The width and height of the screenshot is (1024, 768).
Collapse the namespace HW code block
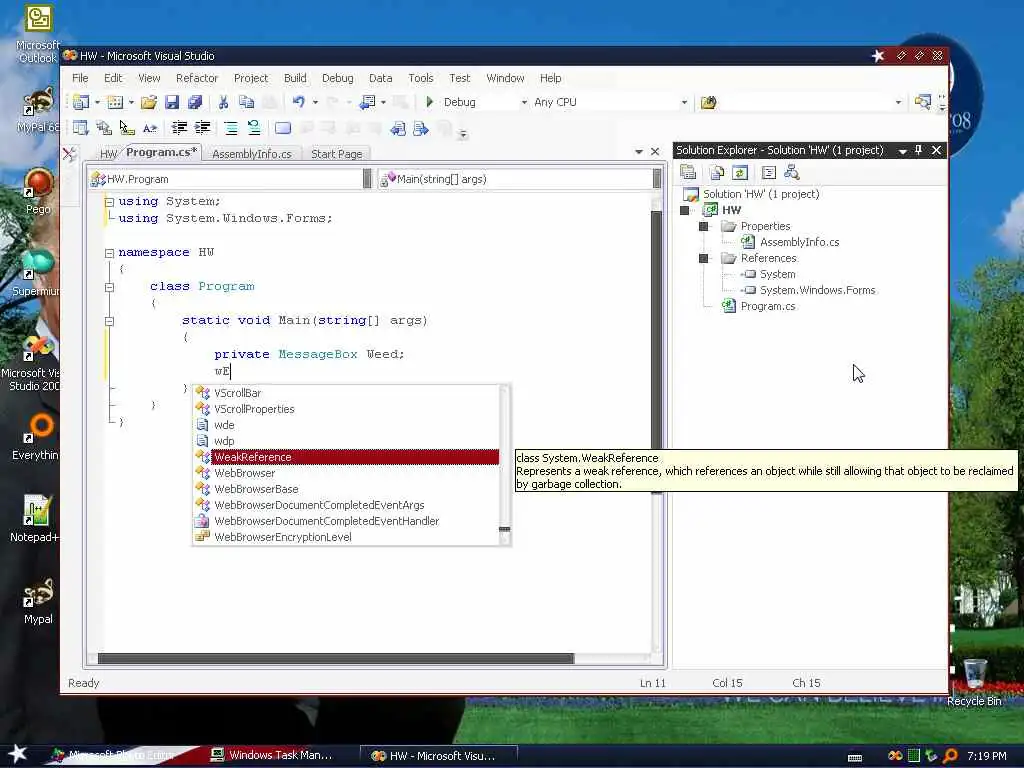[110, 253]
